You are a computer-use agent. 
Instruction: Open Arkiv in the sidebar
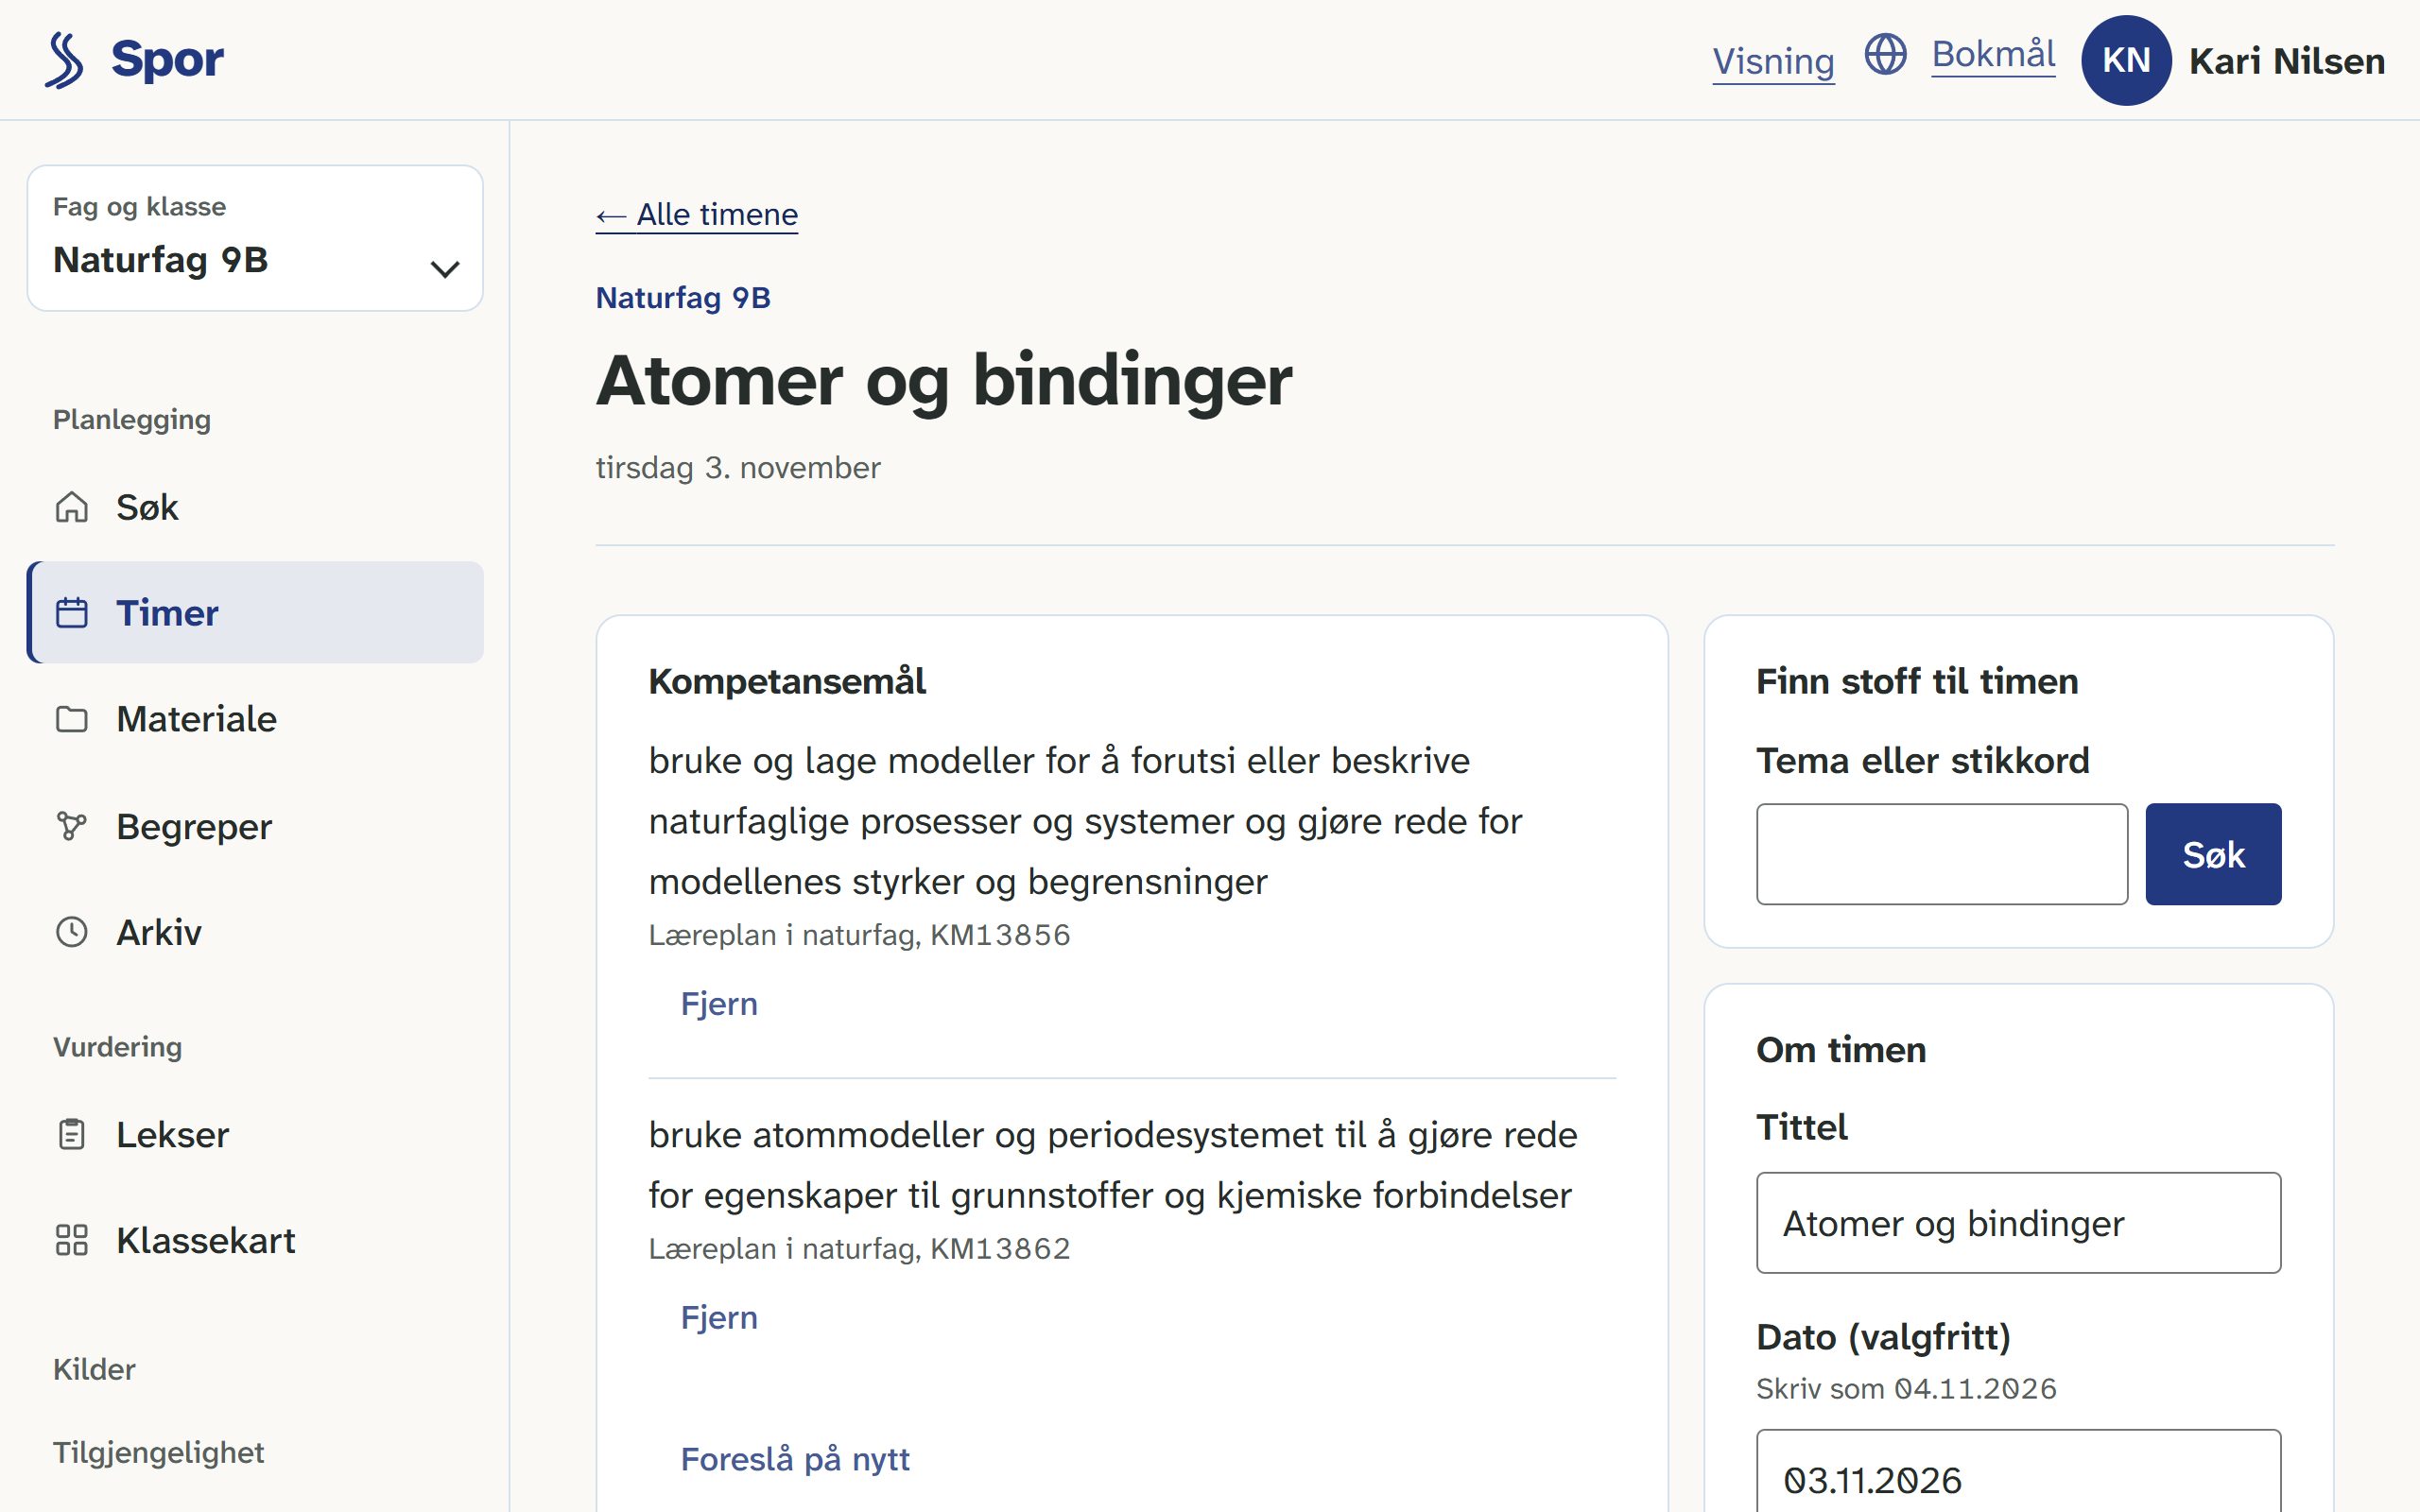(255, 932)
